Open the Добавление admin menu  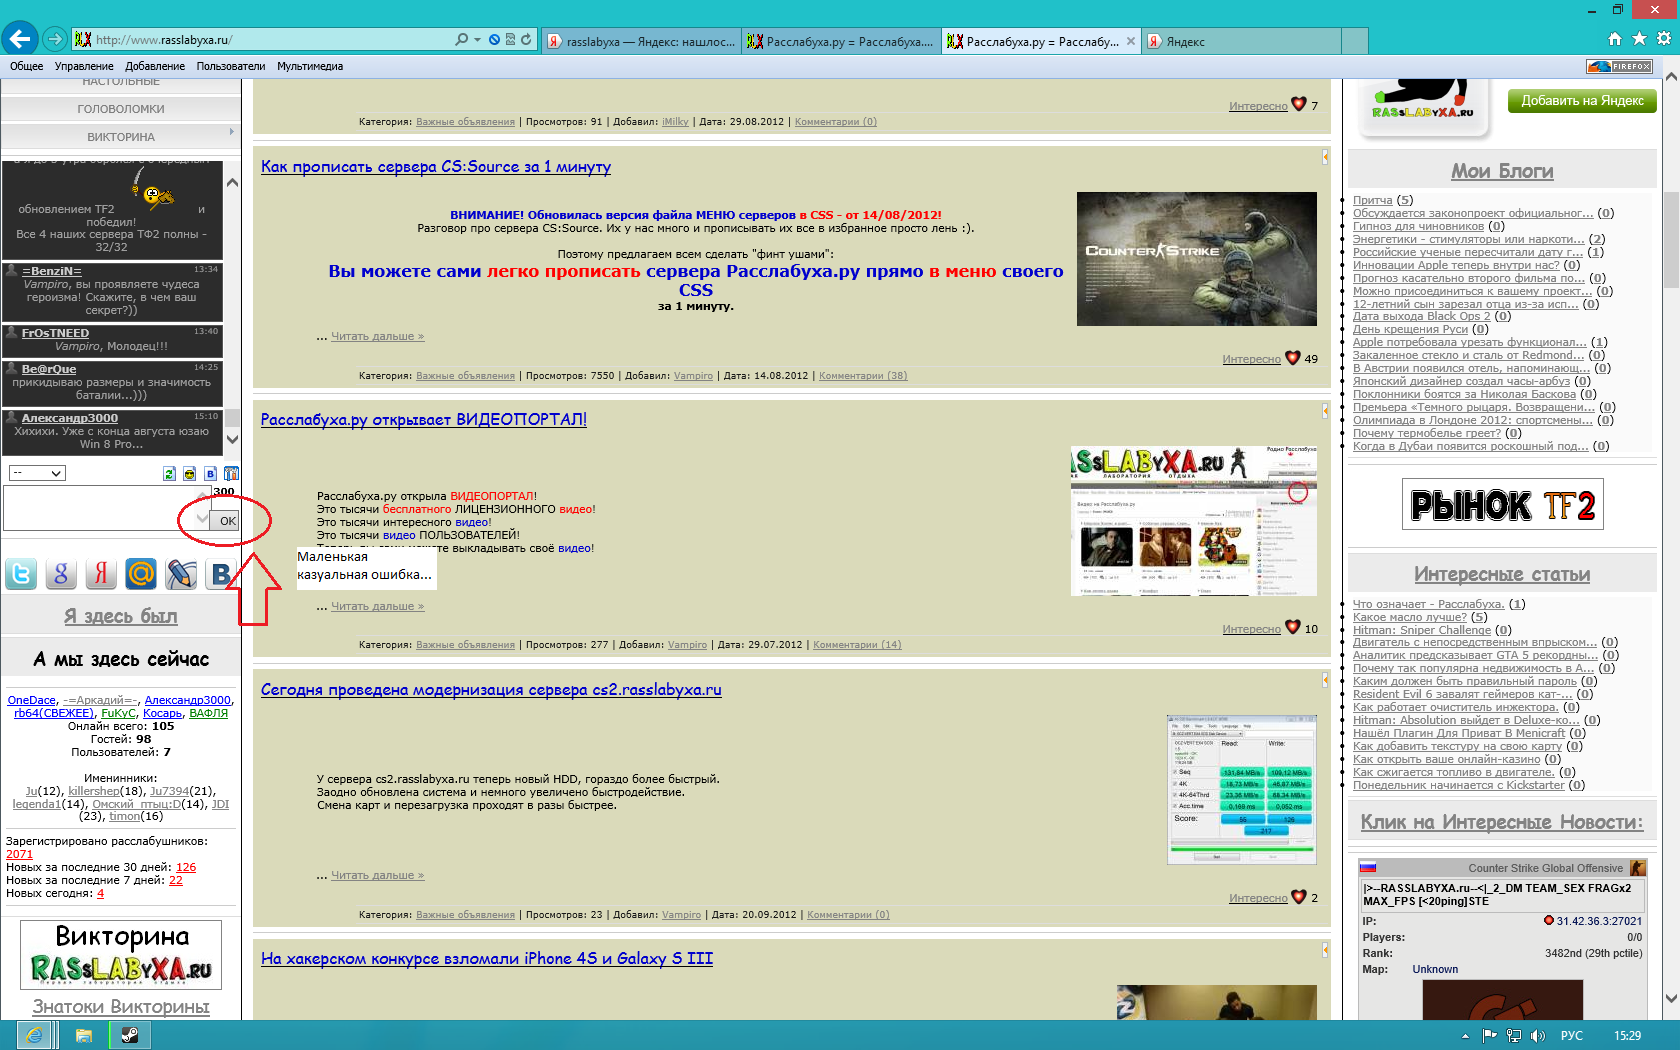click(155, 66)
